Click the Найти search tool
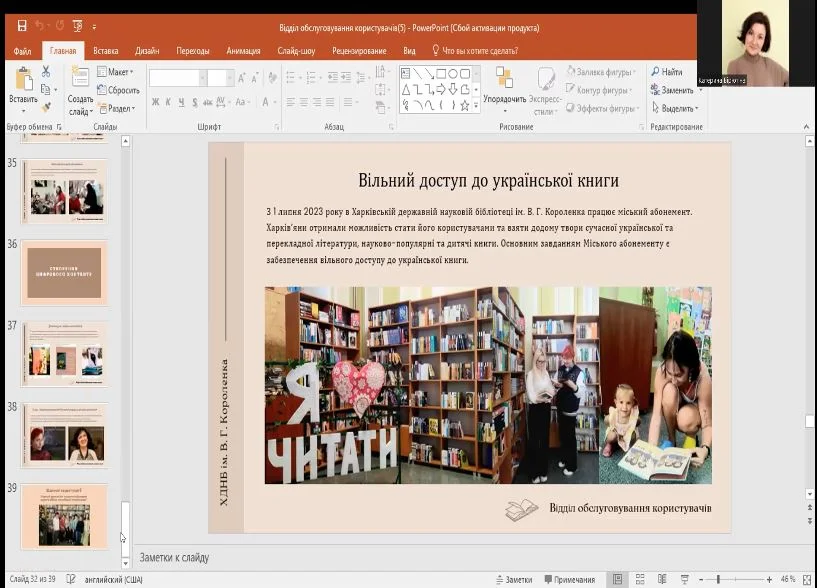The image size is (817, 588). tap(667, 72)
